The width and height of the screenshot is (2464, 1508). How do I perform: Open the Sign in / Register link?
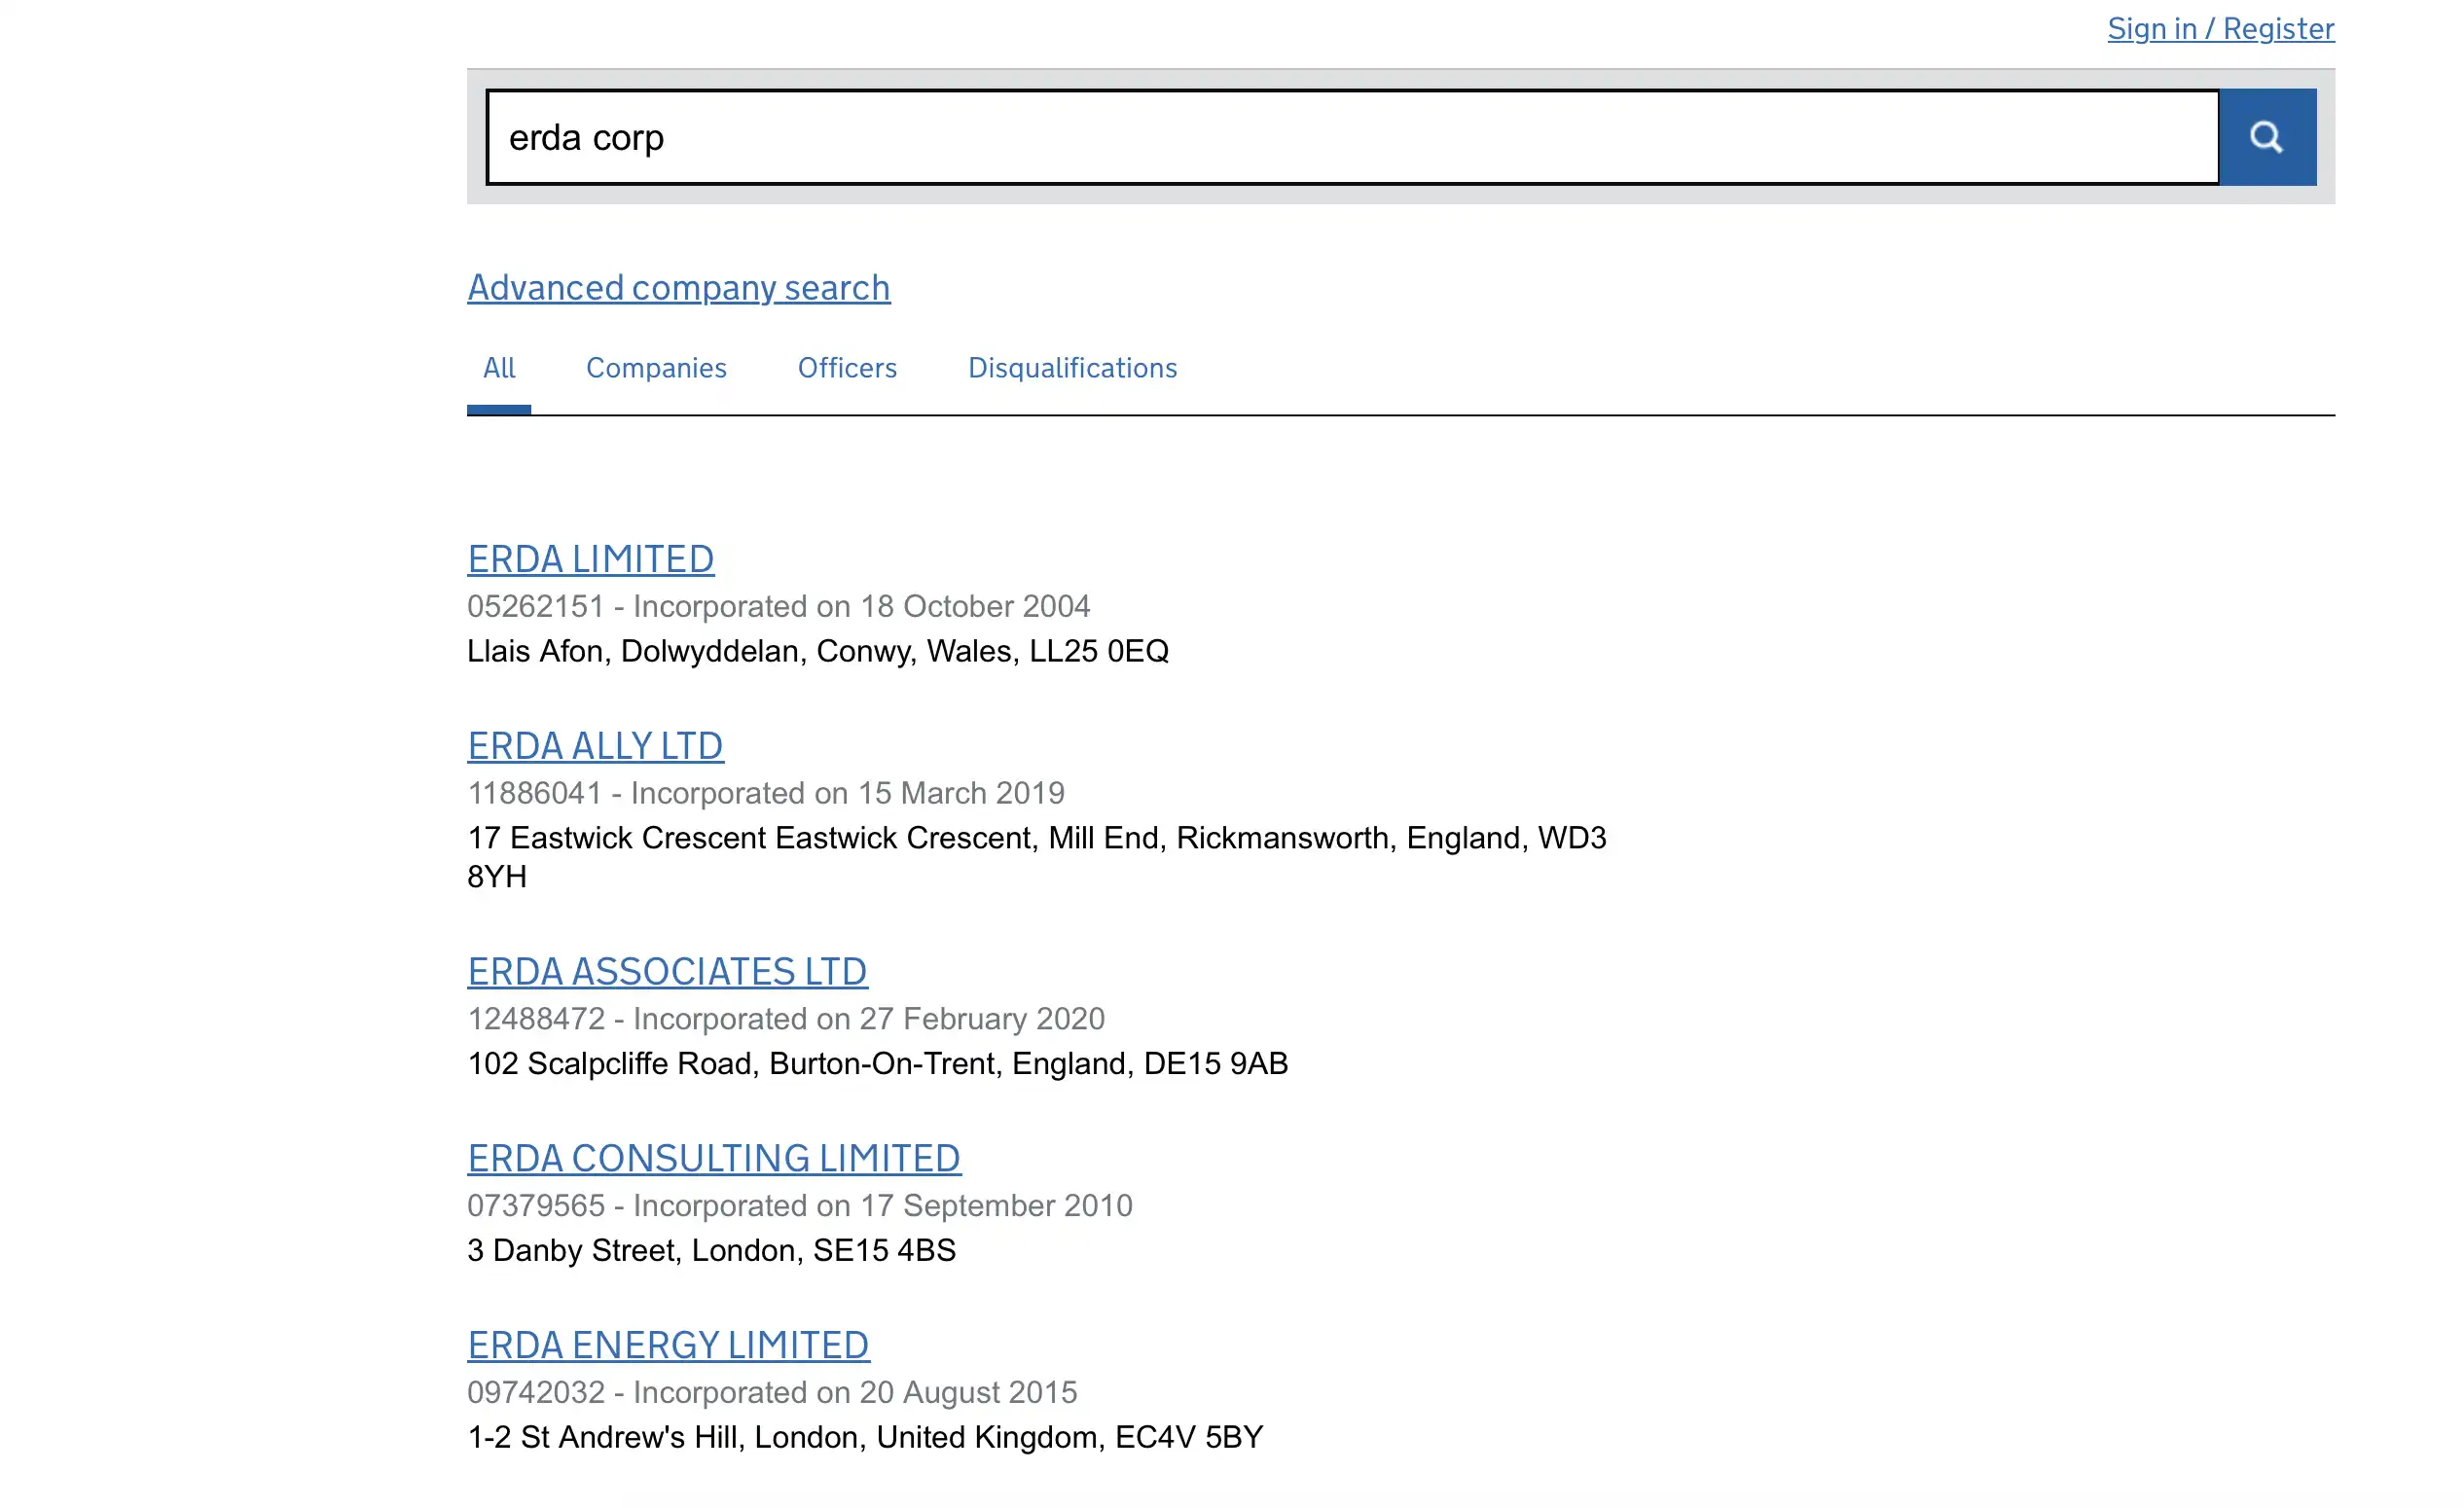2220,29
